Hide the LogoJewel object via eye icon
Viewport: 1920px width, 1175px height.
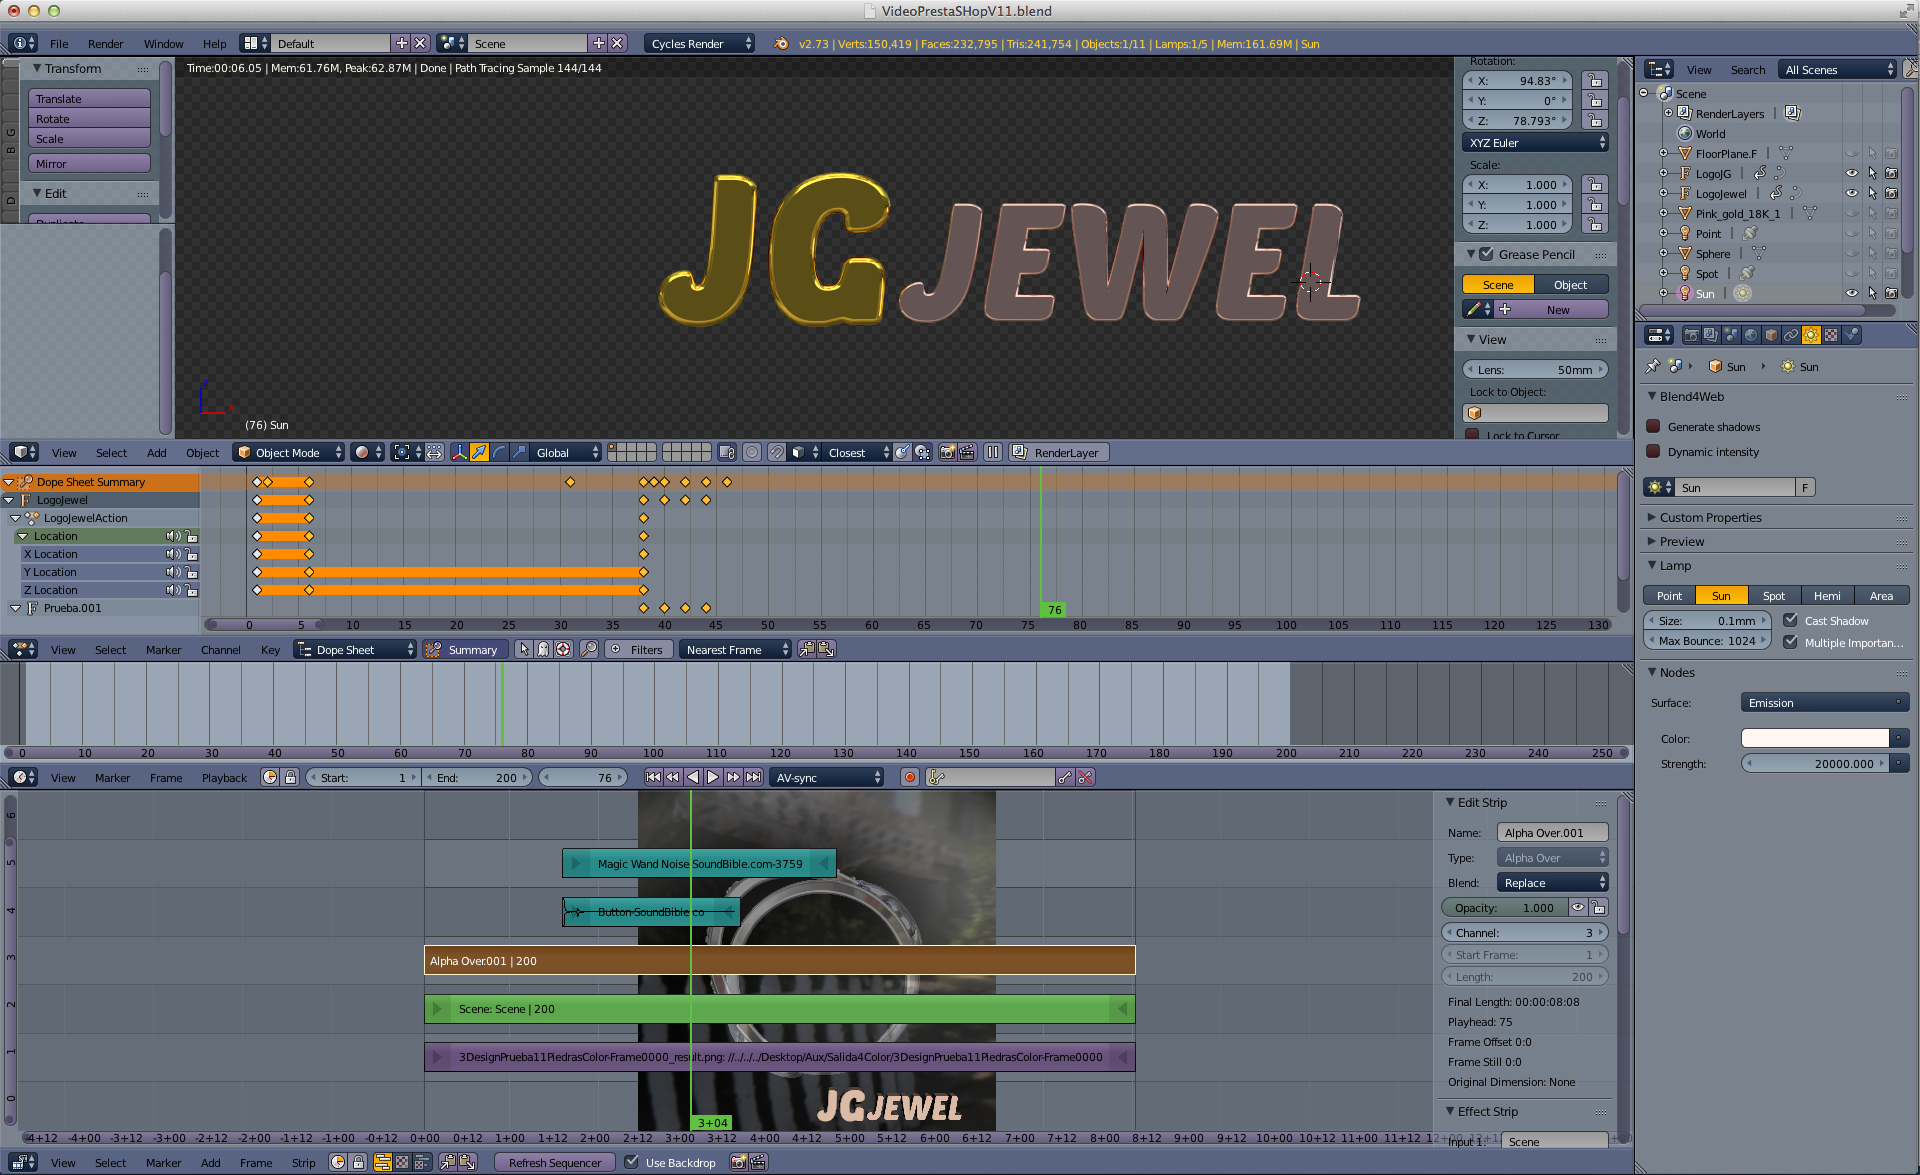[x=1851, y=194]
